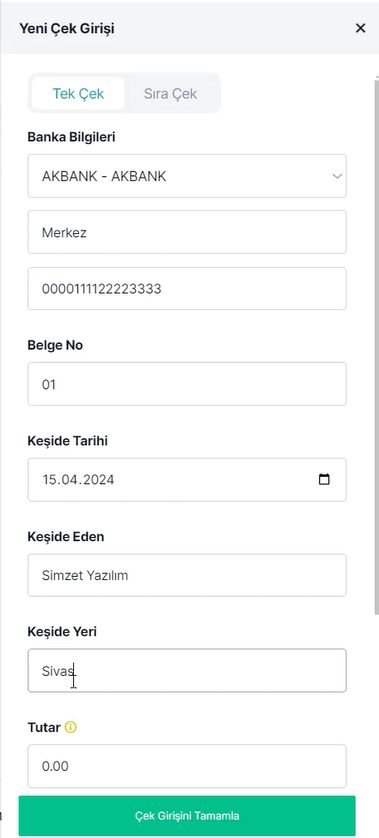
Task: Click the Keşide Tarihi field label
Action: pos(67,441)
